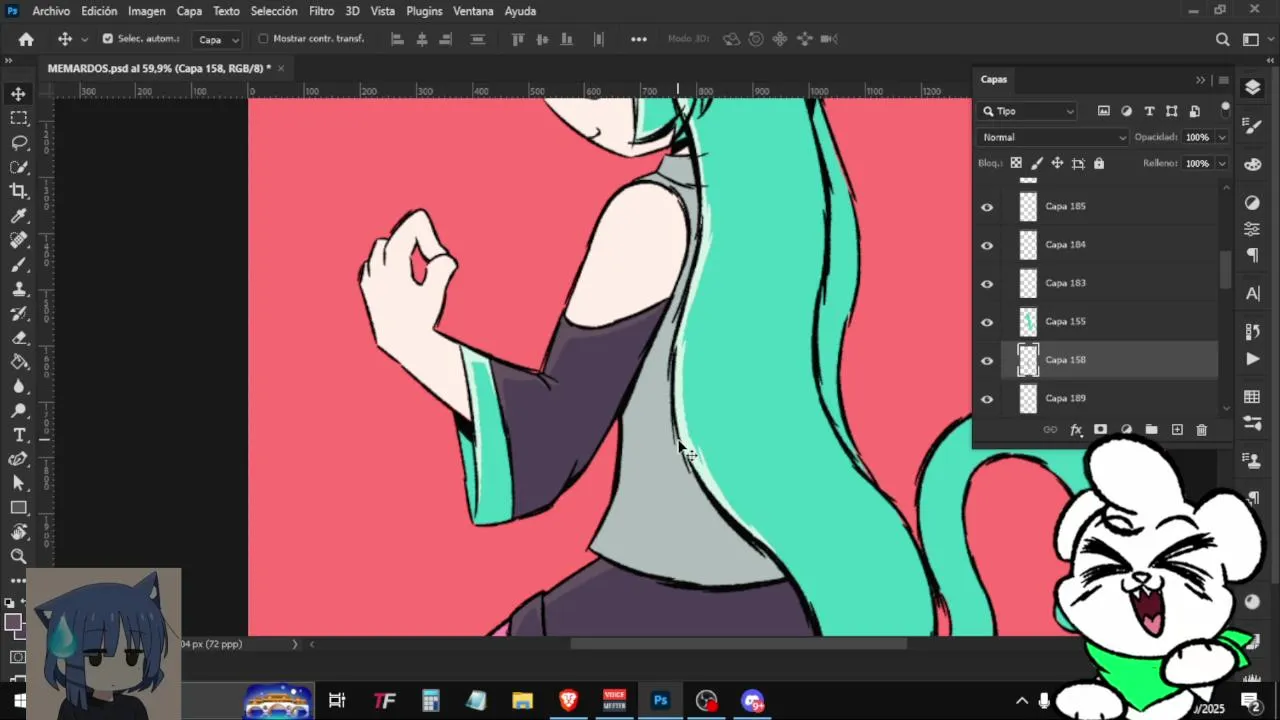
Task: Open the Capas panel flyout menu
Action: click(1223, 80)
